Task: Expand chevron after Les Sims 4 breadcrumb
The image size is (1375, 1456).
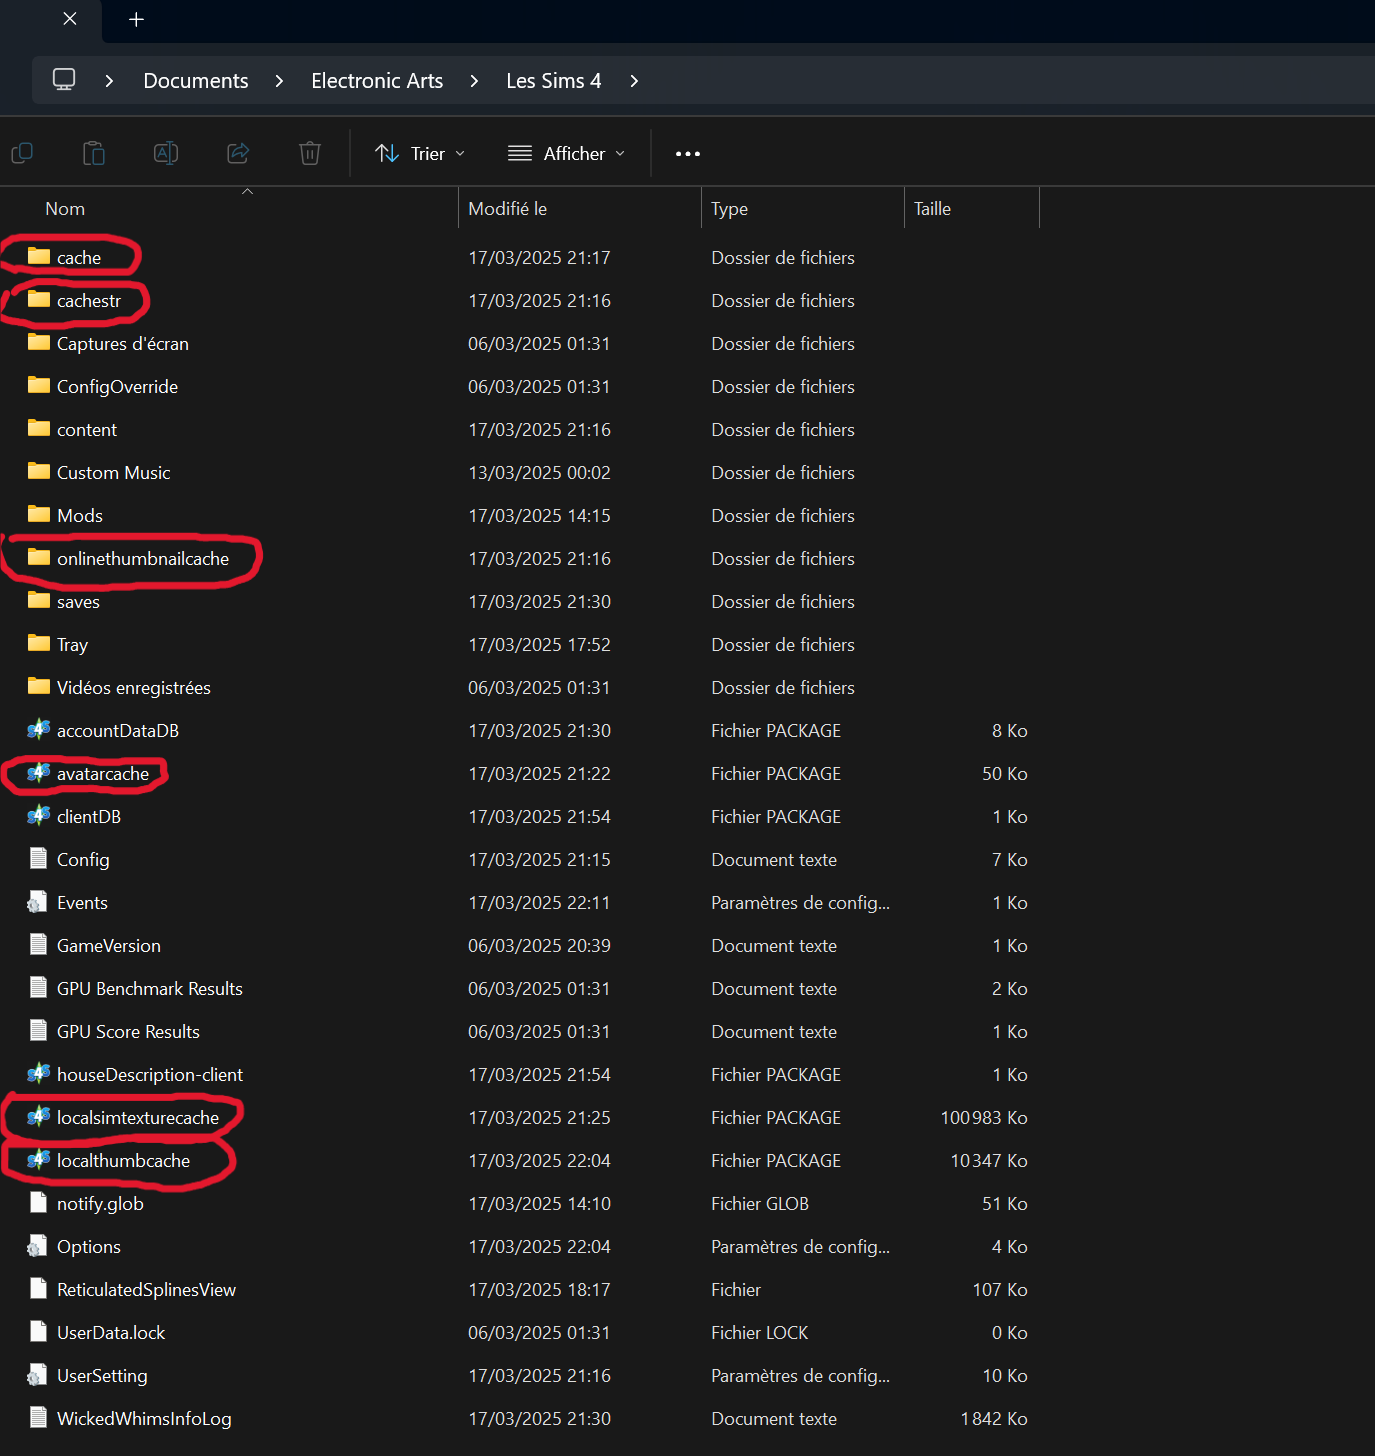Action: [634, 81]
